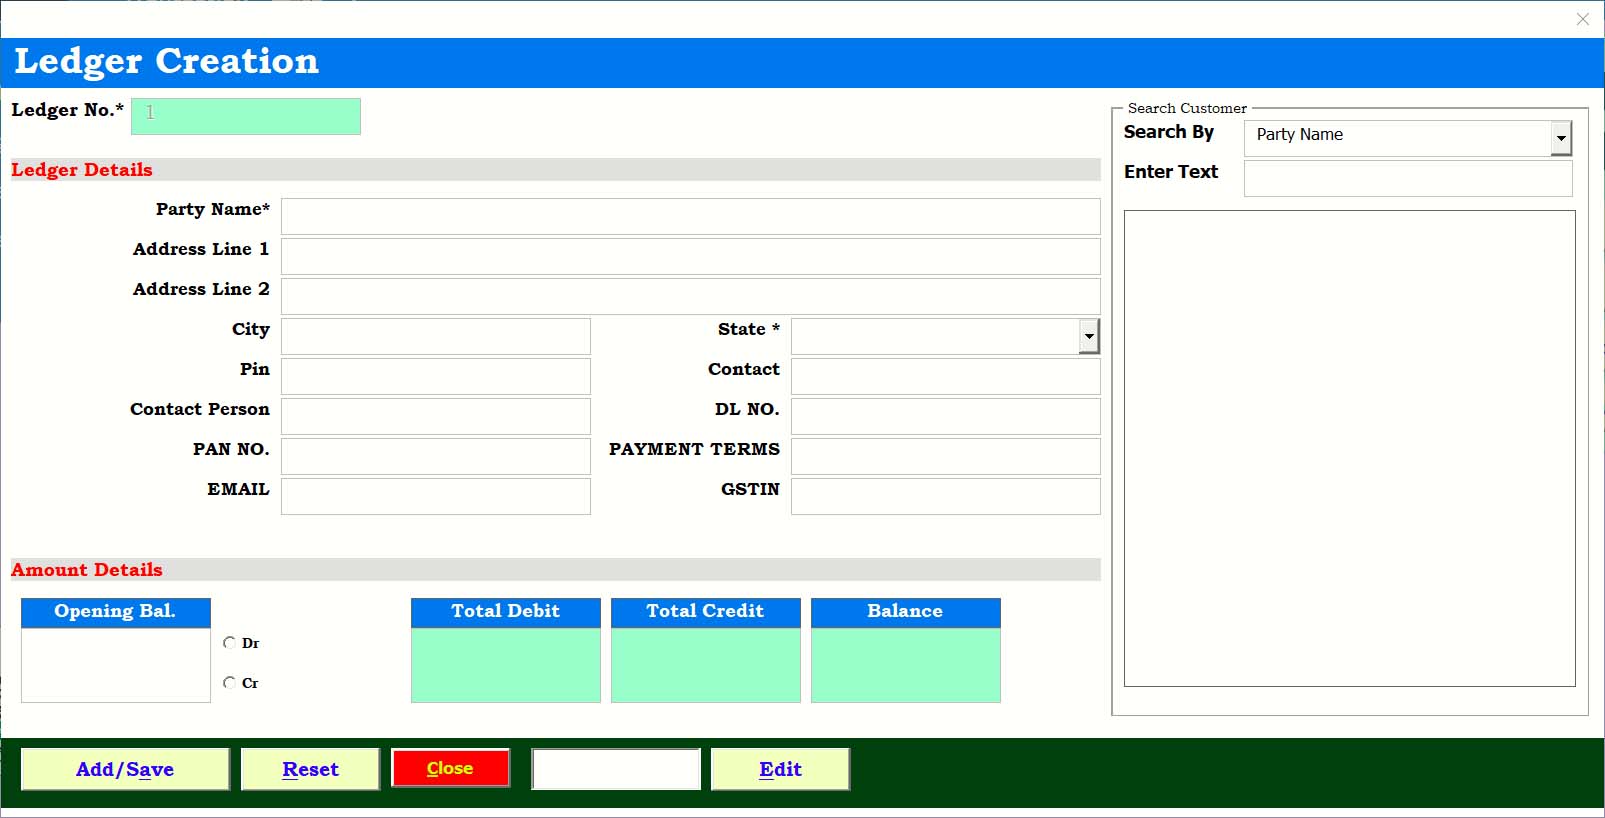Screen dimensions: 1605x818
Task: Click the Opening Bal. amount box
Action: point(115,665)
